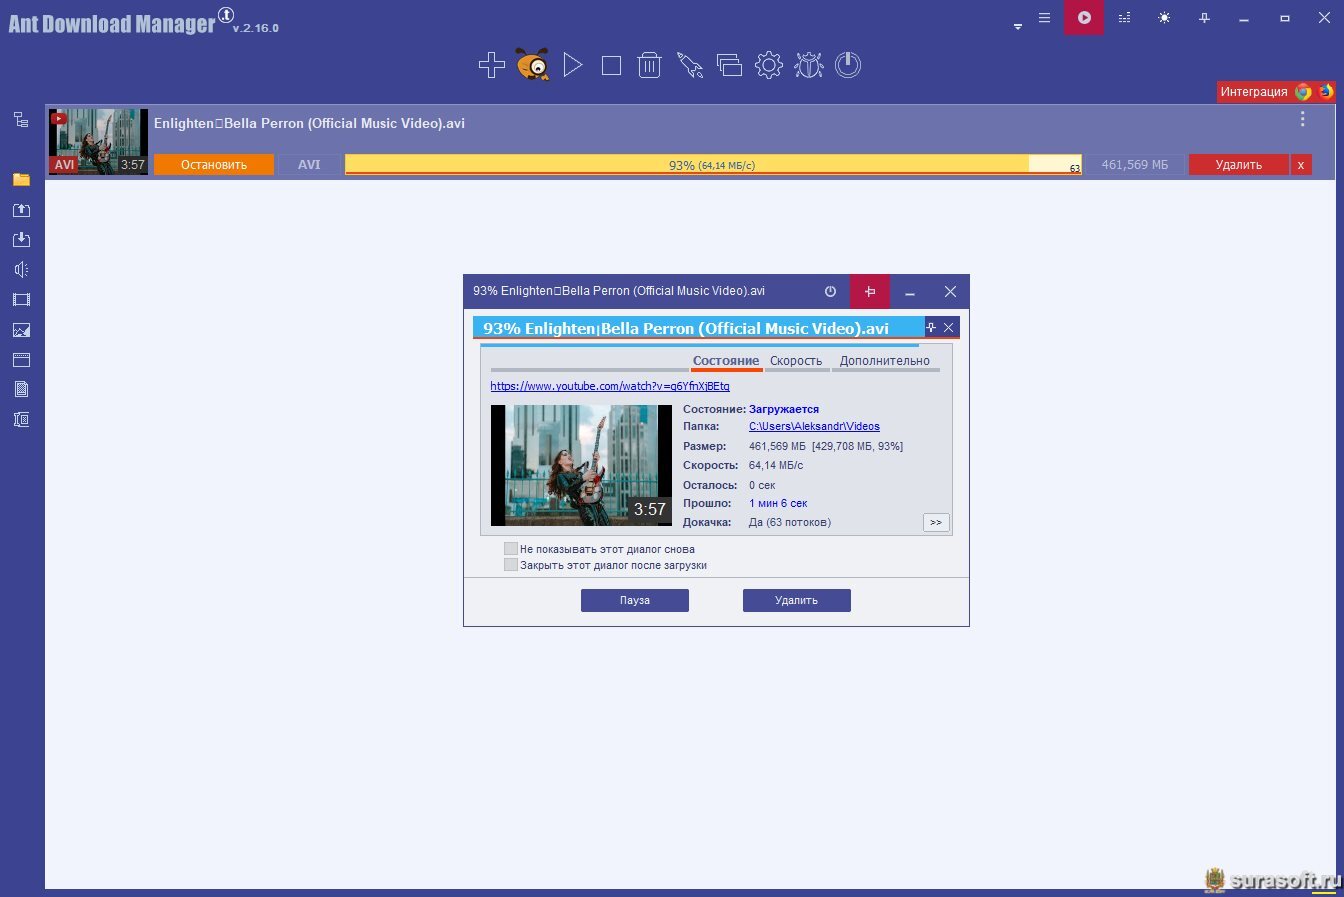
Task: Switch to the Скорость tab
Action: click(796, 361)
